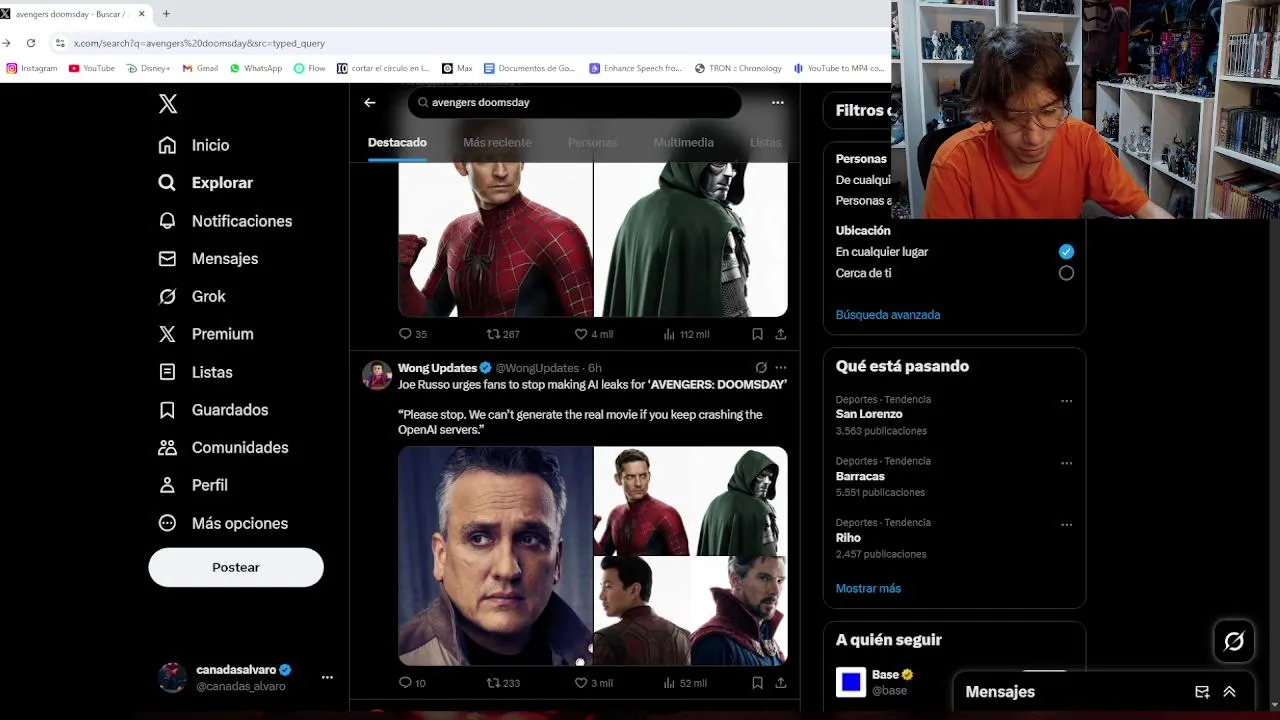Compose new message in Mensajes drawer
This screenshot has height=720, width=1280.
point(1202,692)
